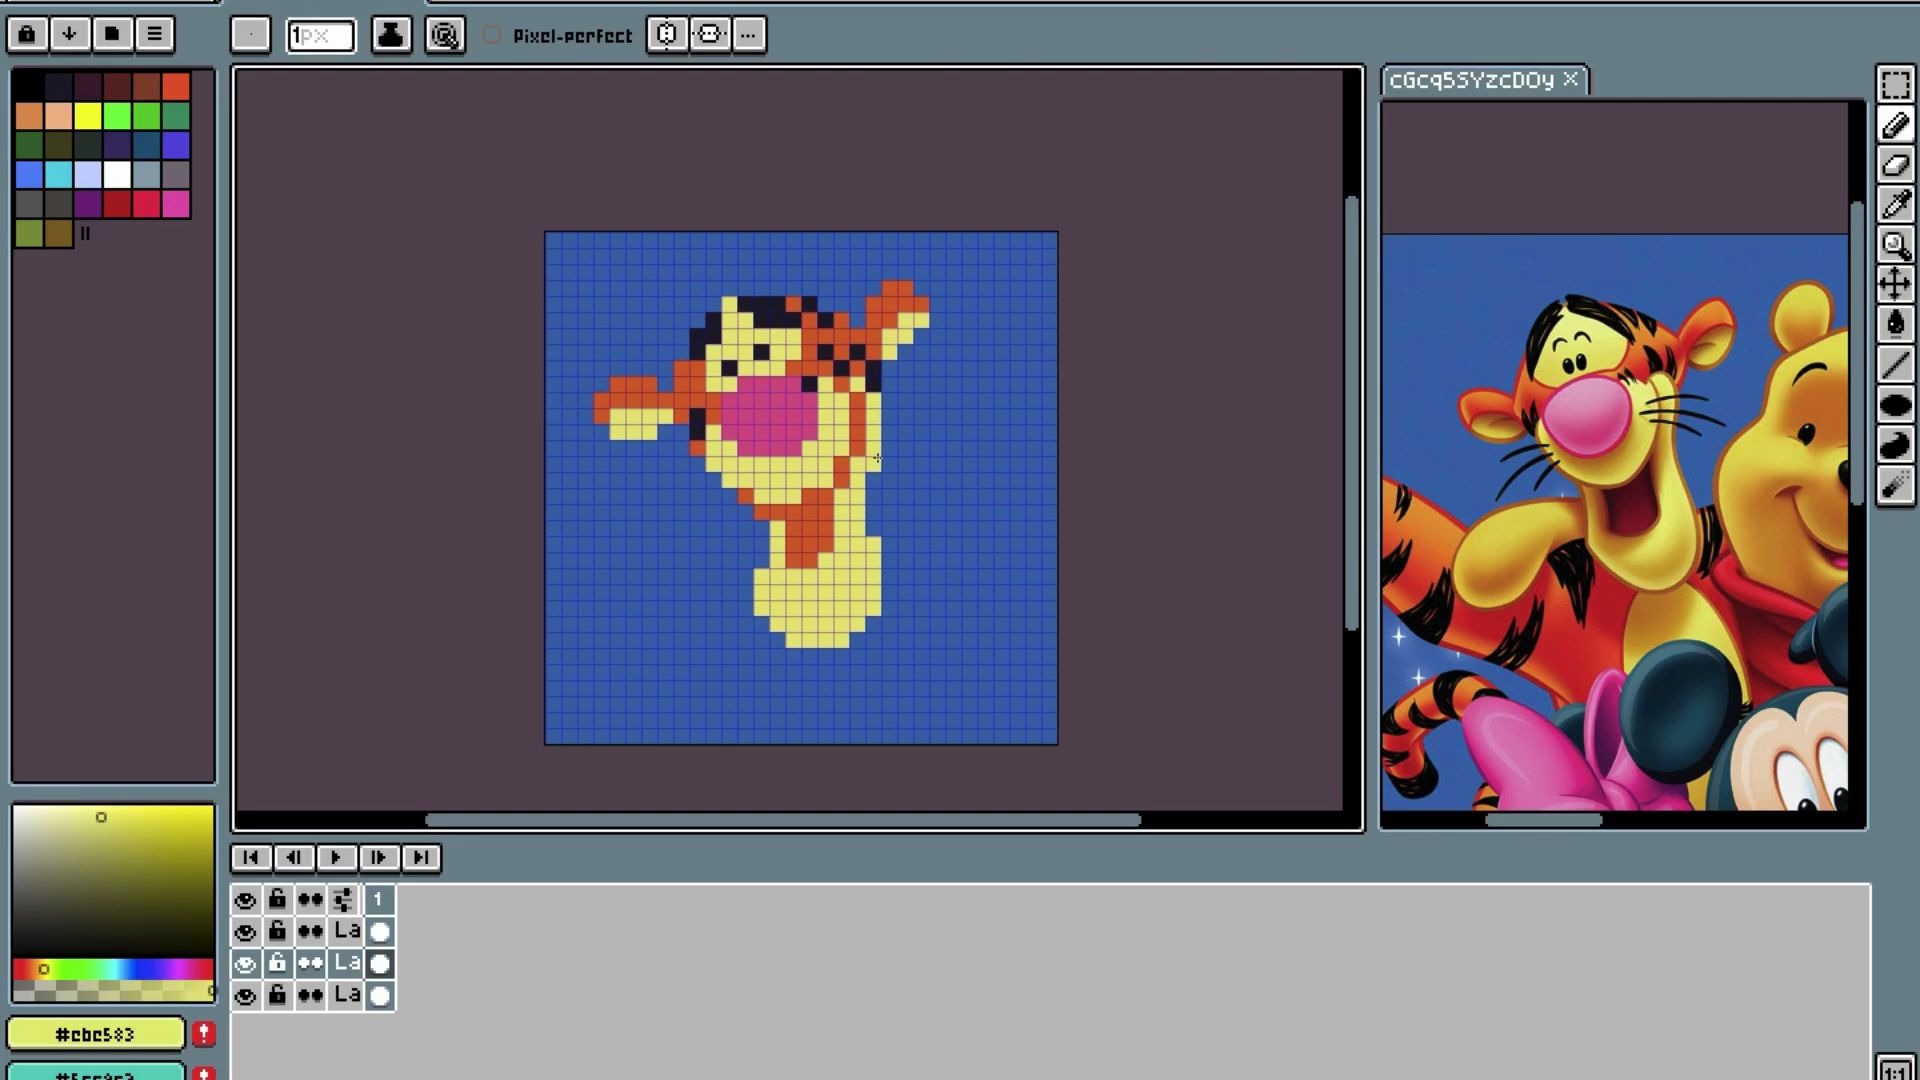Click the red warning icon next to #ebe583

click(x=203, y=1034)
